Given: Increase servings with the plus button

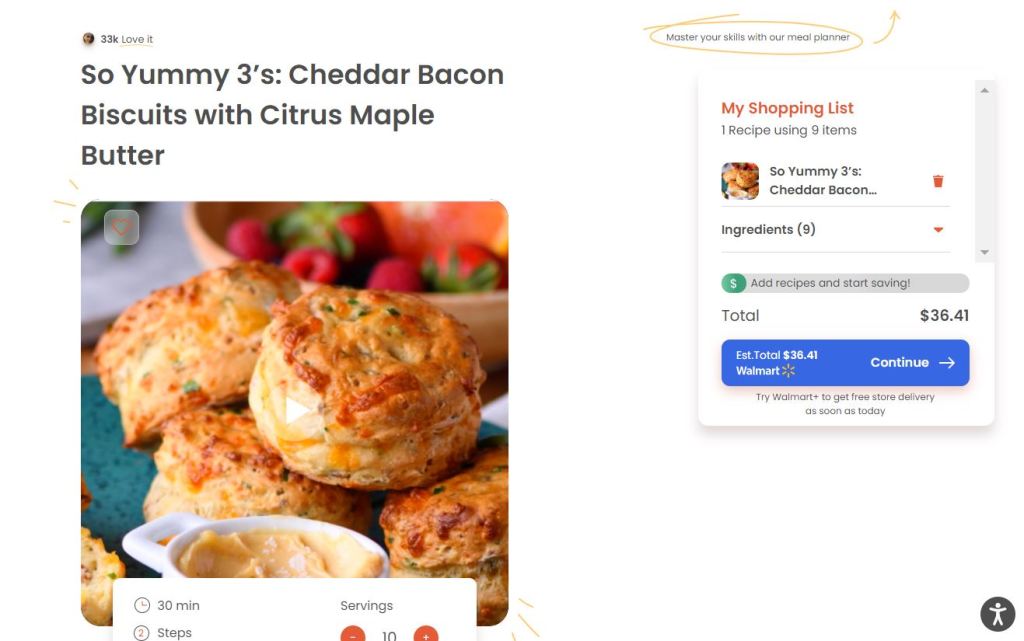Looking at the screenshot, I should coord(426,634).
